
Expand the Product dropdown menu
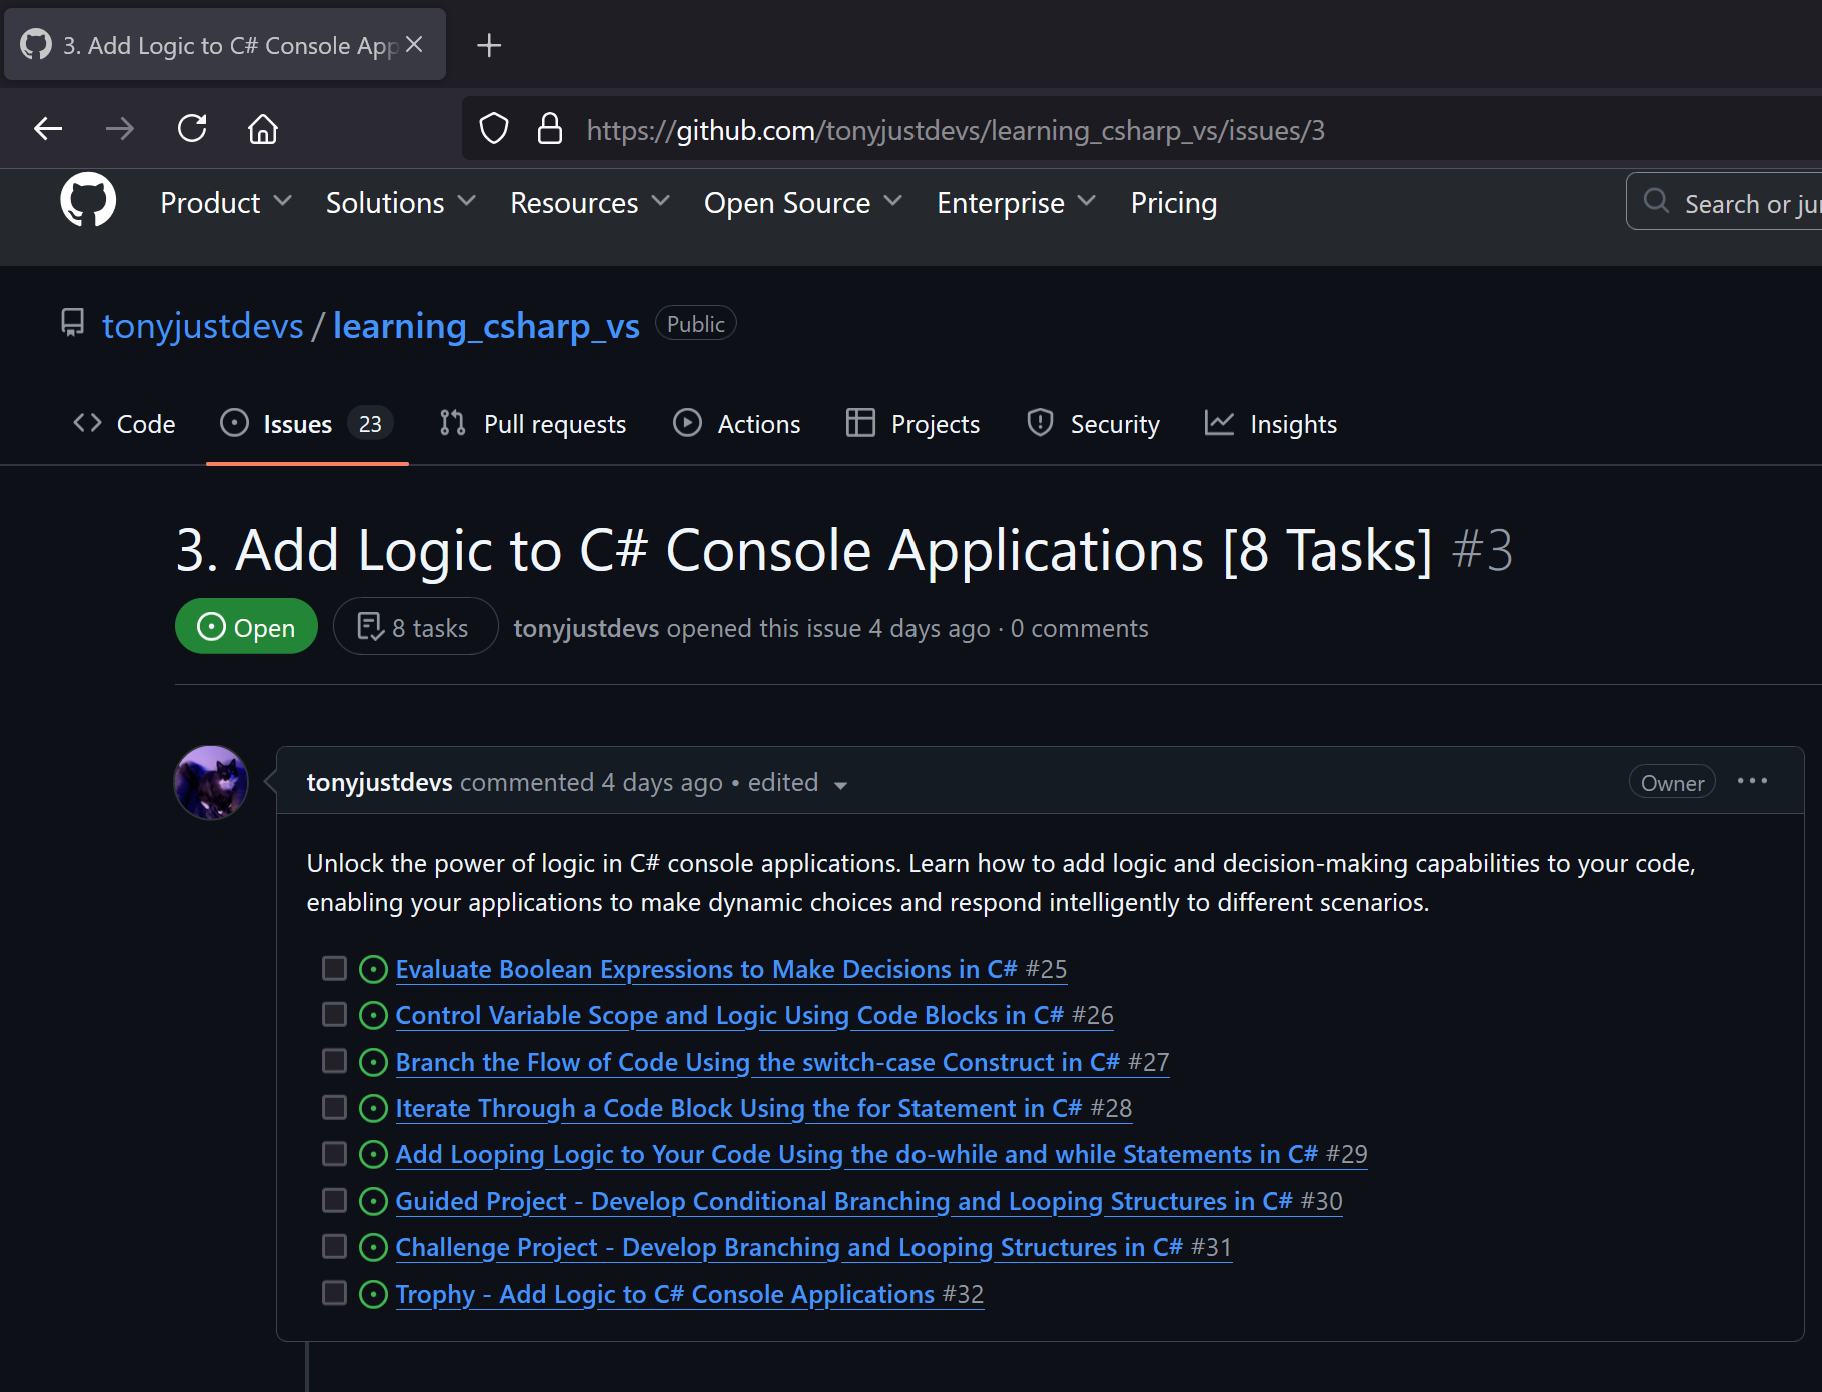coord(226,203)
